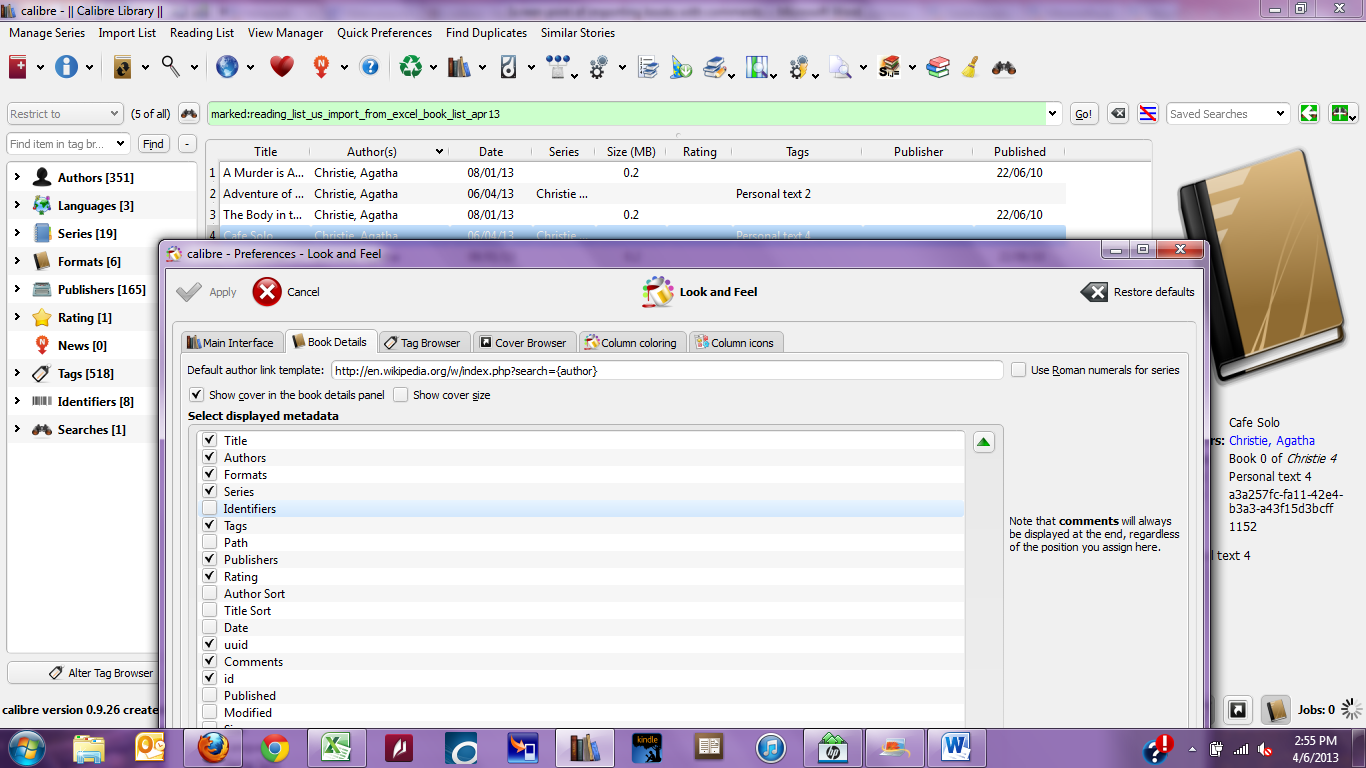This screenshot has width=1366, height=768.
Task: Enable the Identifiers metadata checkbox
Action: 209,508
